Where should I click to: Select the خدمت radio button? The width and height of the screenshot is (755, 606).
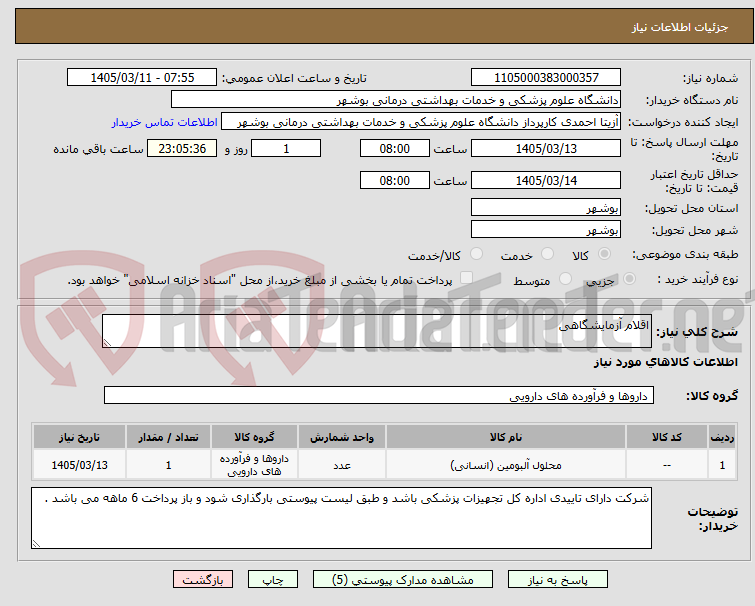point(547,254)
